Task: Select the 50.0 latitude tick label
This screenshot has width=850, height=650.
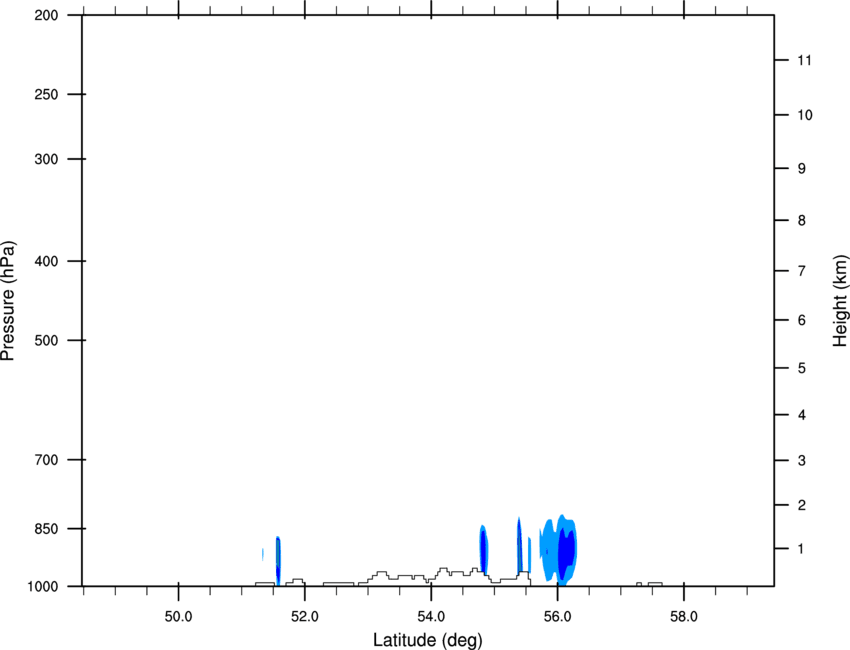Action: [x=178, y=617]
